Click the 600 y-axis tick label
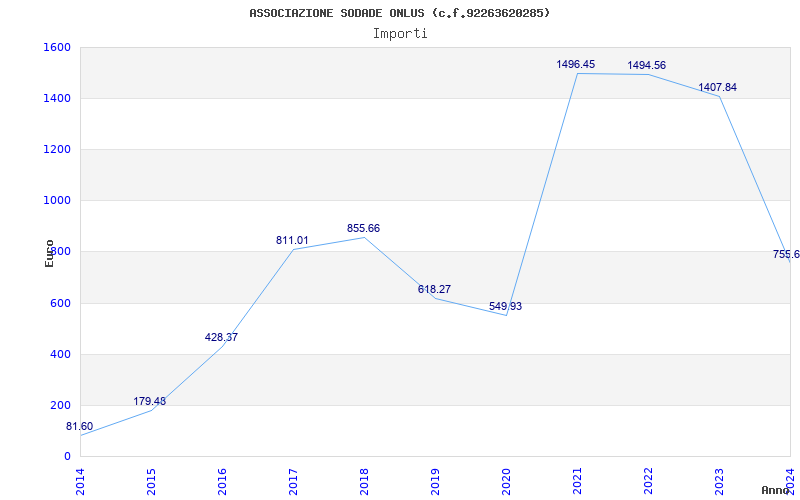 coord(61,303)
